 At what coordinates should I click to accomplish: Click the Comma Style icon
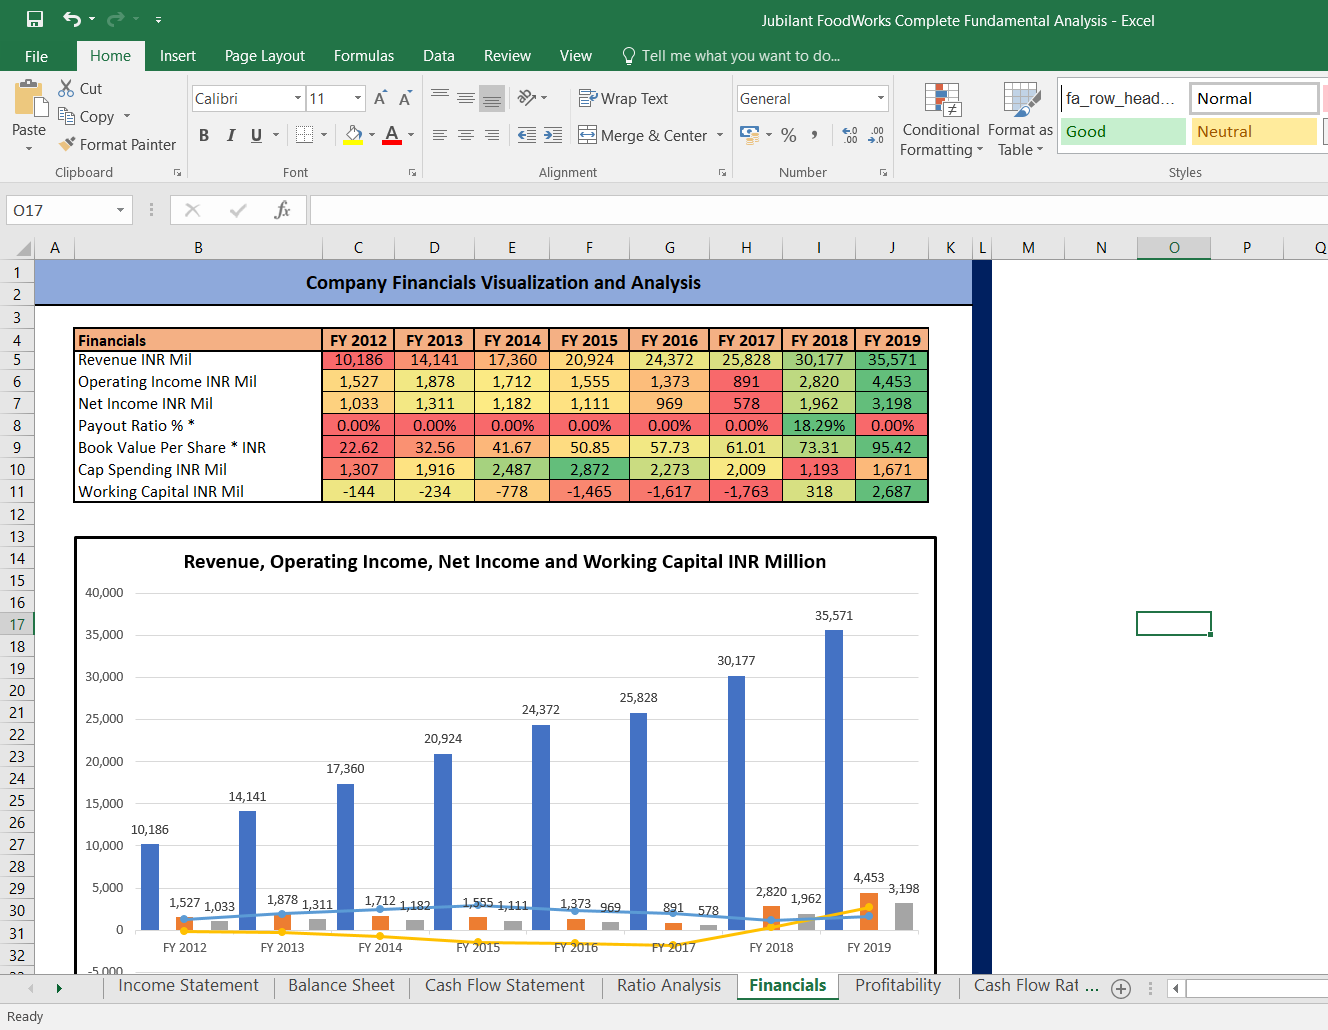[x=815, y=135]
